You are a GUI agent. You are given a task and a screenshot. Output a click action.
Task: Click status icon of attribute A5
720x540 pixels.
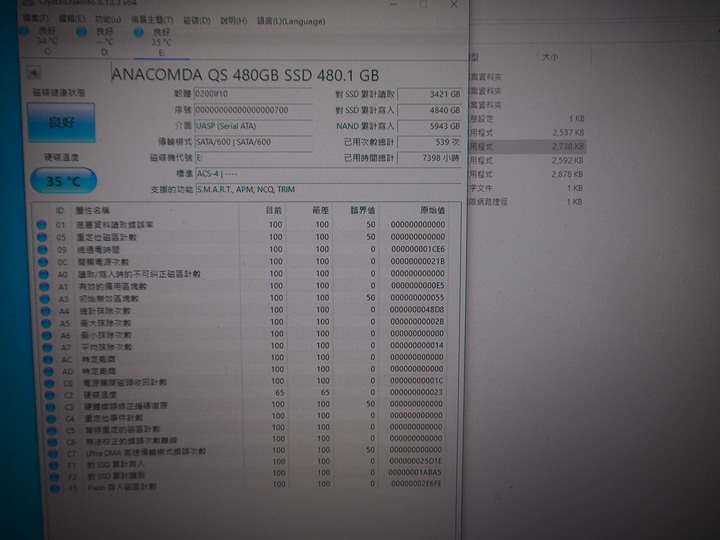(x=46, y=323)
